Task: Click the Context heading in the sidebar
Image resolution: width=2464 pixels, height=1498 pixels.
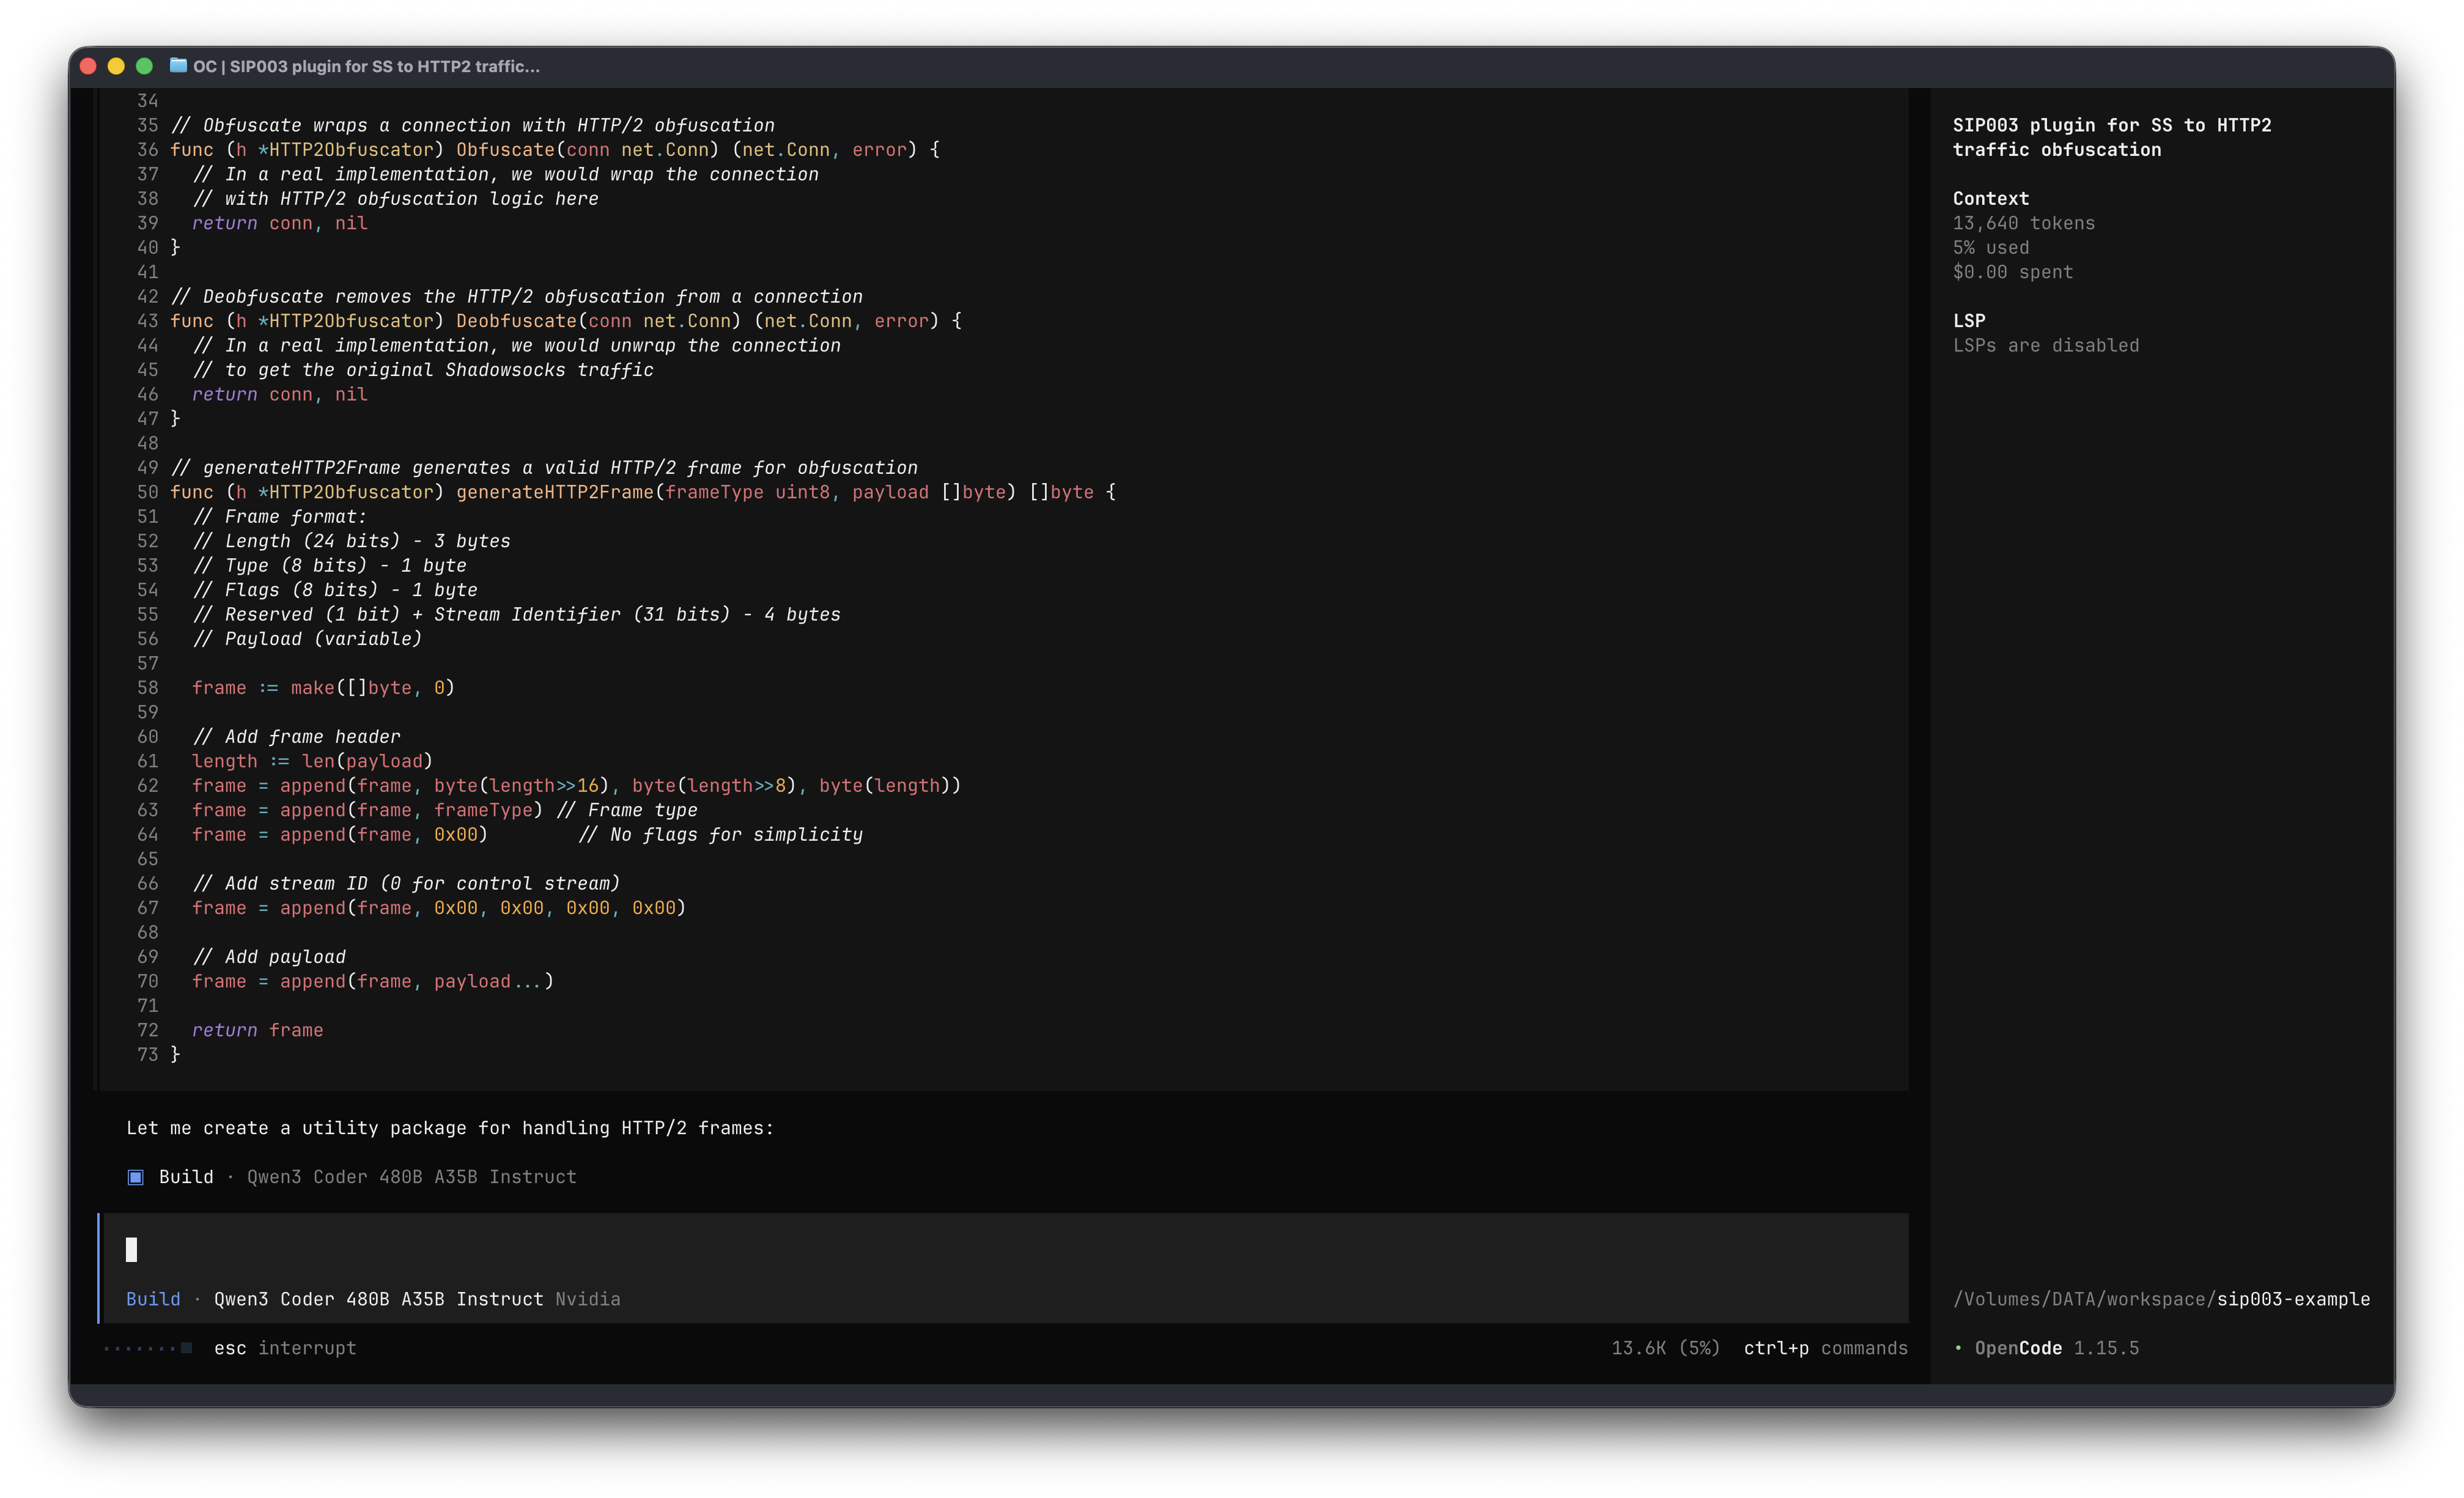Action: pos(1991,198)
